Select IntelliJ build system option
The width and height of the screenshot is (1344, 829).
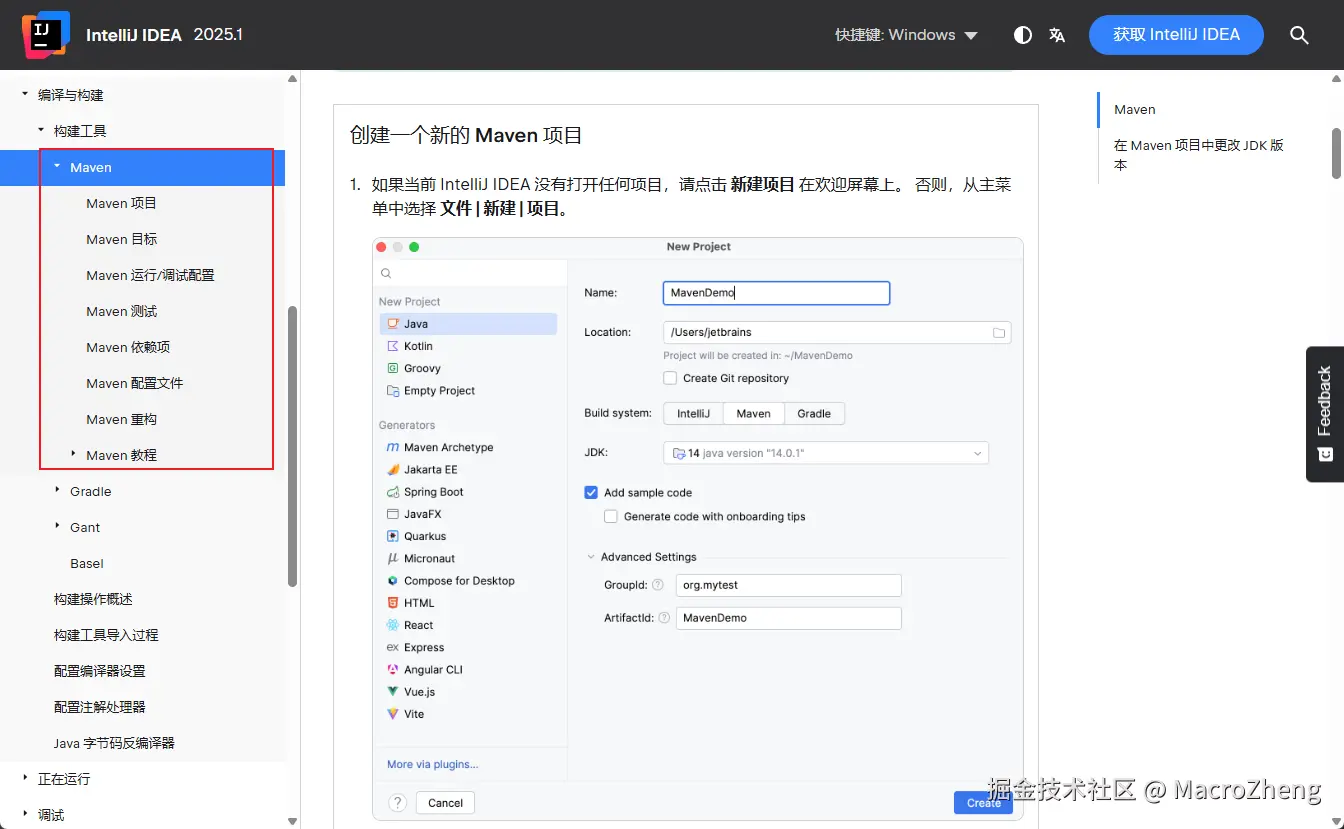693,413
